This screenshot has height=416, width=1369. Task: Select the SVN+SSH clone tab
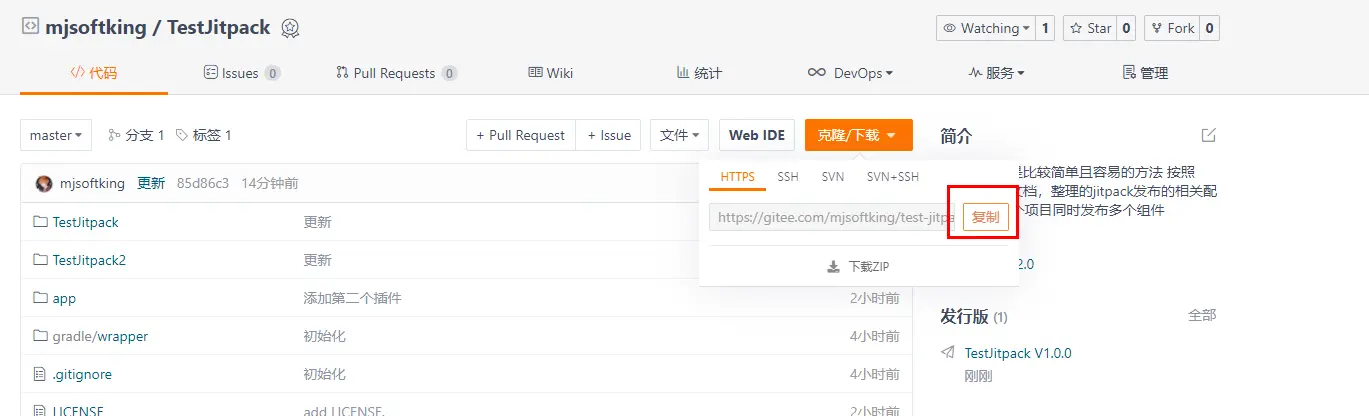pos(892,177)
